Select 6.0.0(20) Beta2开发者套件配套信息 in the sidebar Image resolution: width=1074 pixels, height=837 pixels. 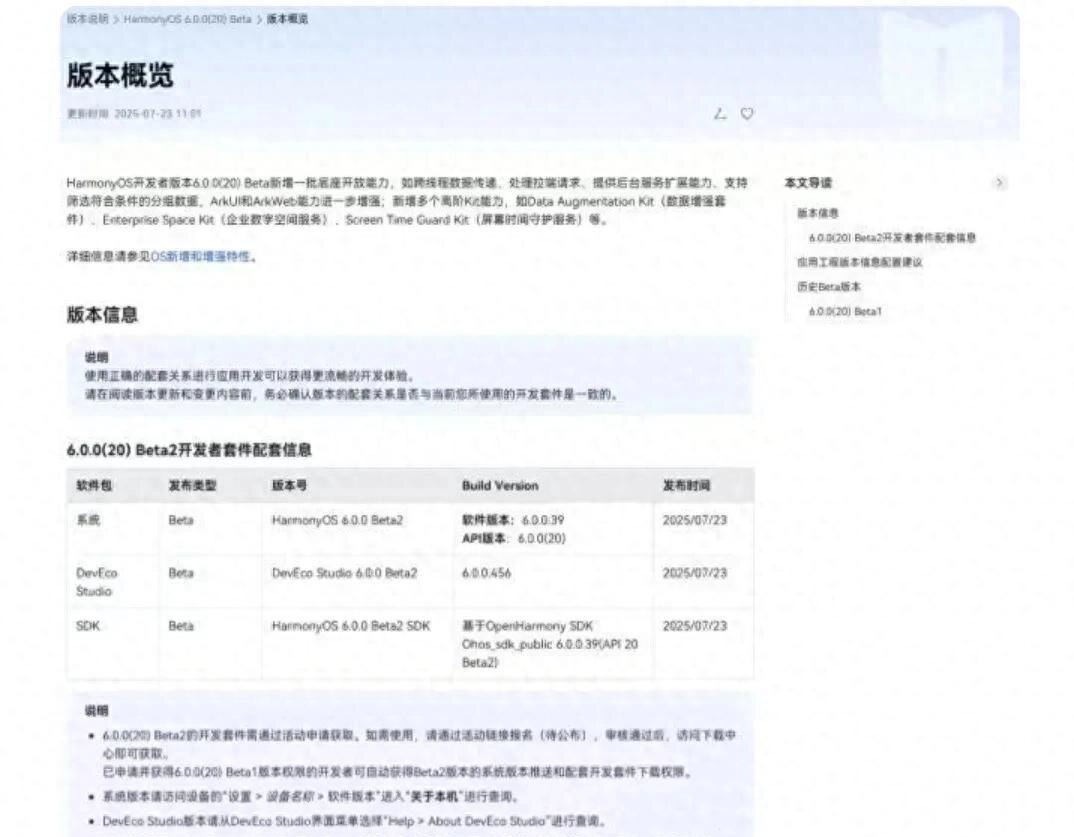(893, 237)
